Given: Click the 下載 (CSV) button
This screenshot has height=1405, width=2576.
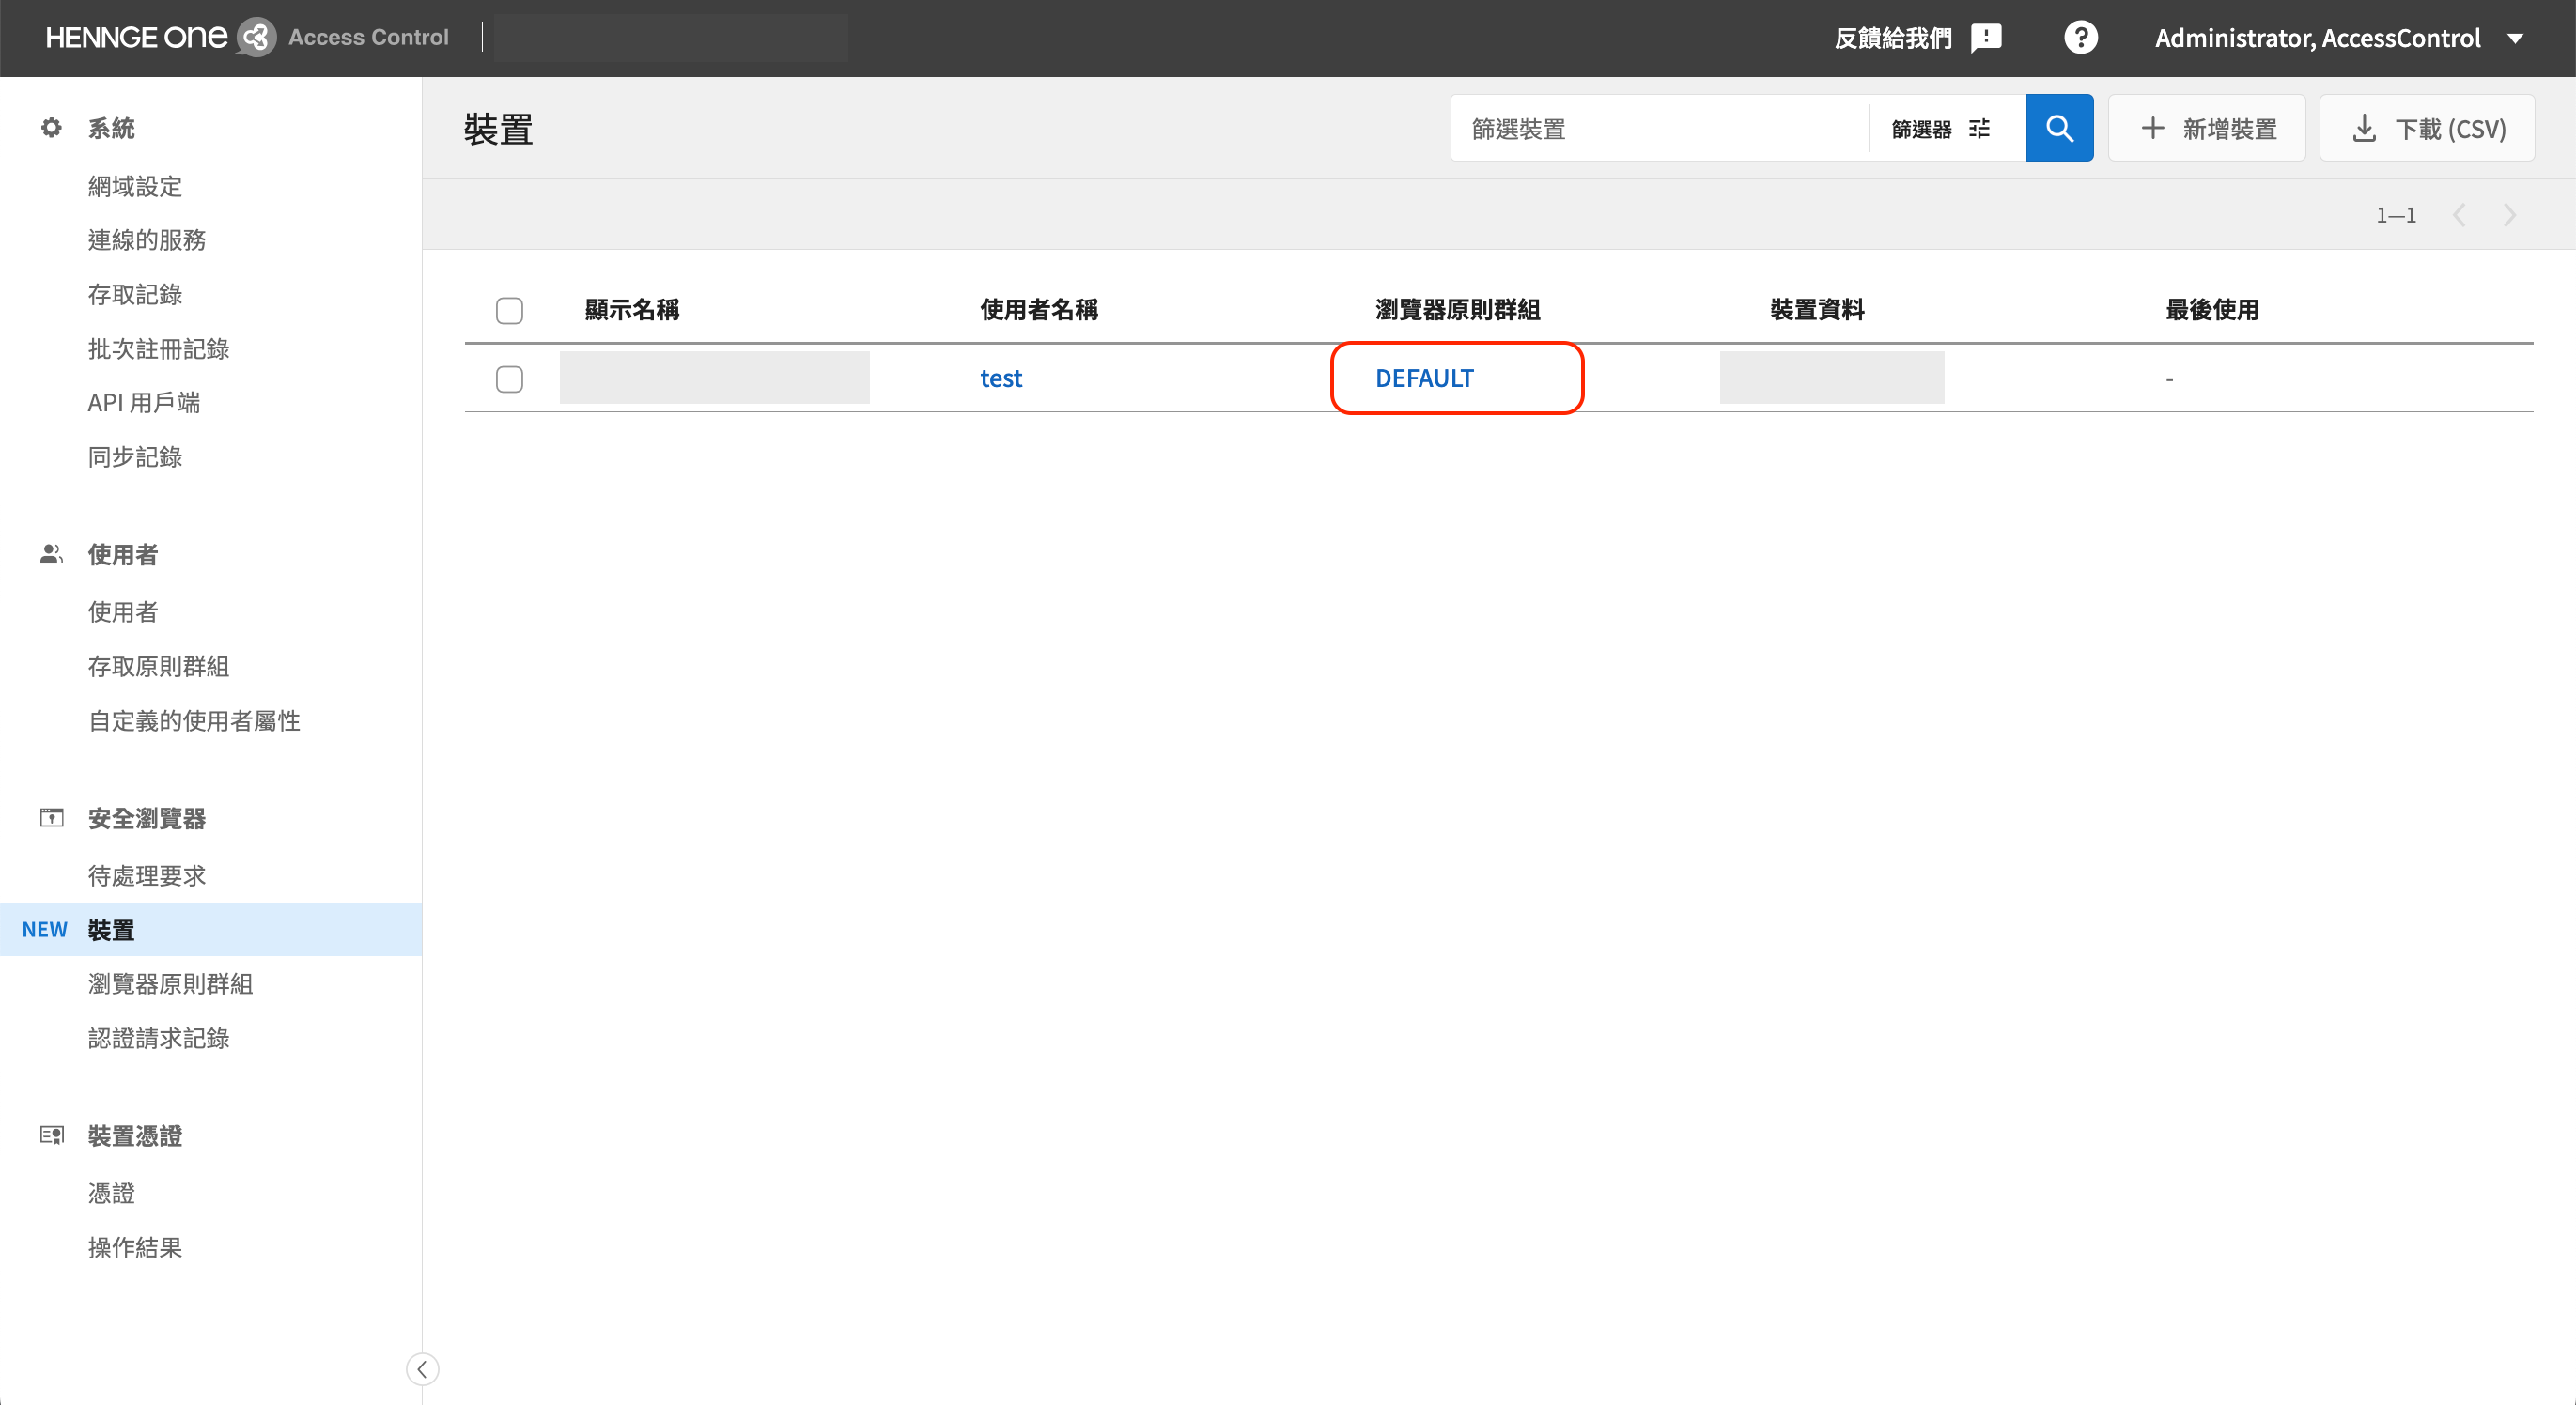Looking at the screenshot, I should 2427,128.
